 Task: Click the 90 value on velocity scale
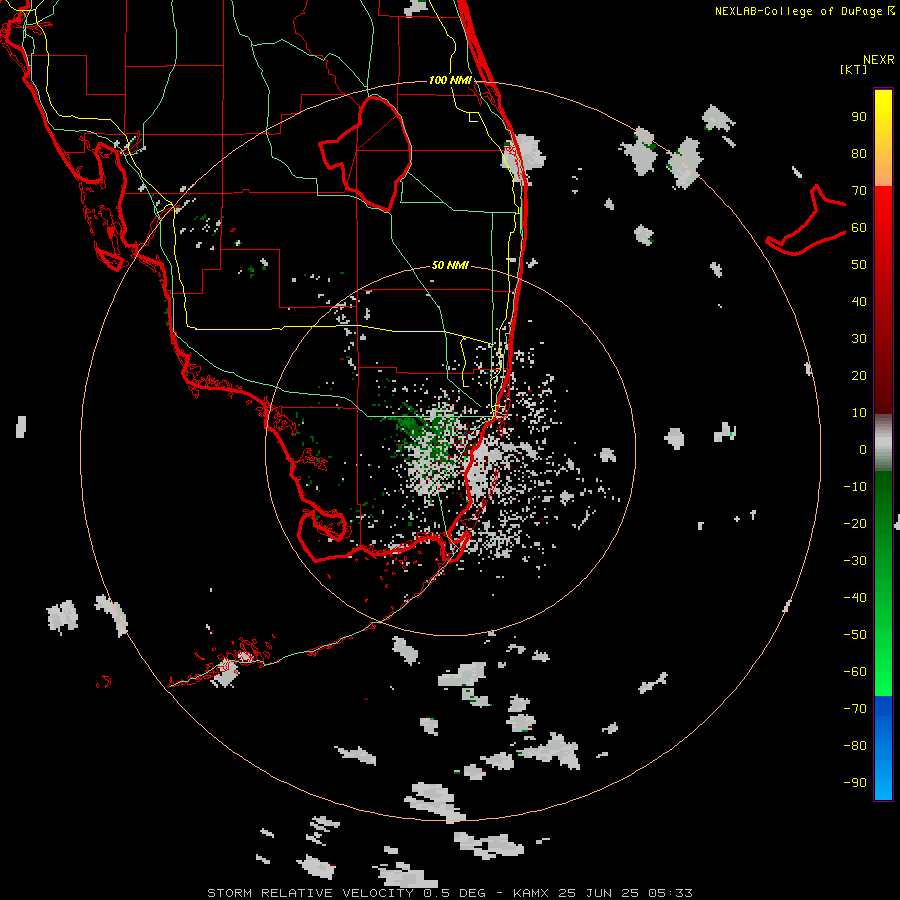click(859, 117)
